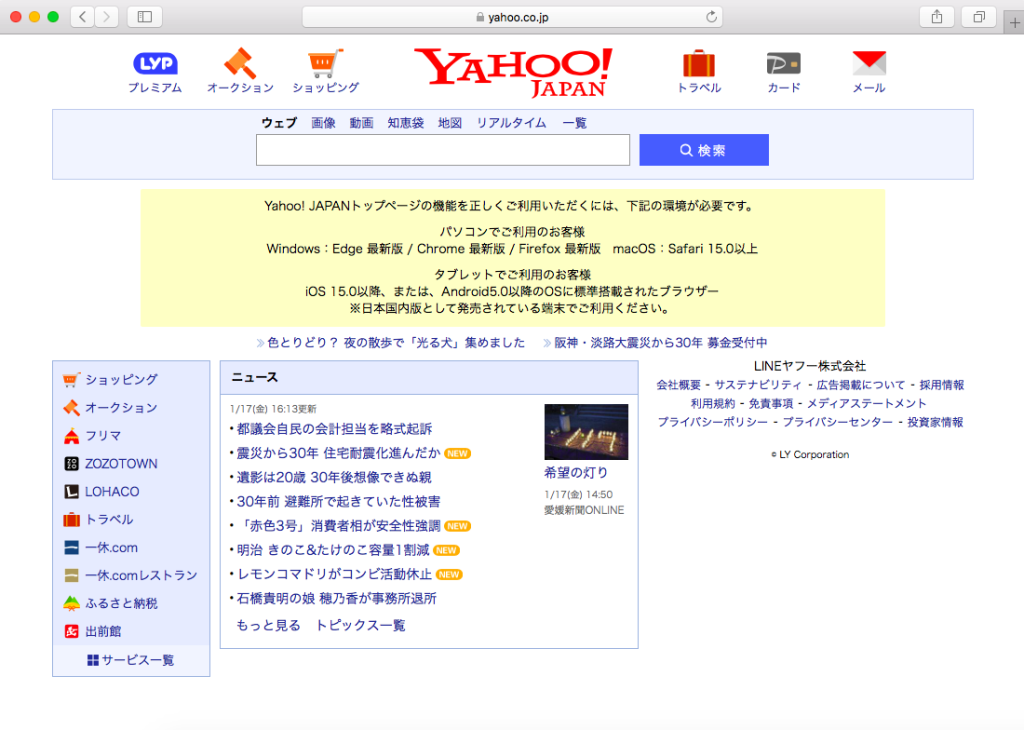Open ショッピング in the left sidebar
Screen dimensions: 1024x730
click(x=121, y=379)
